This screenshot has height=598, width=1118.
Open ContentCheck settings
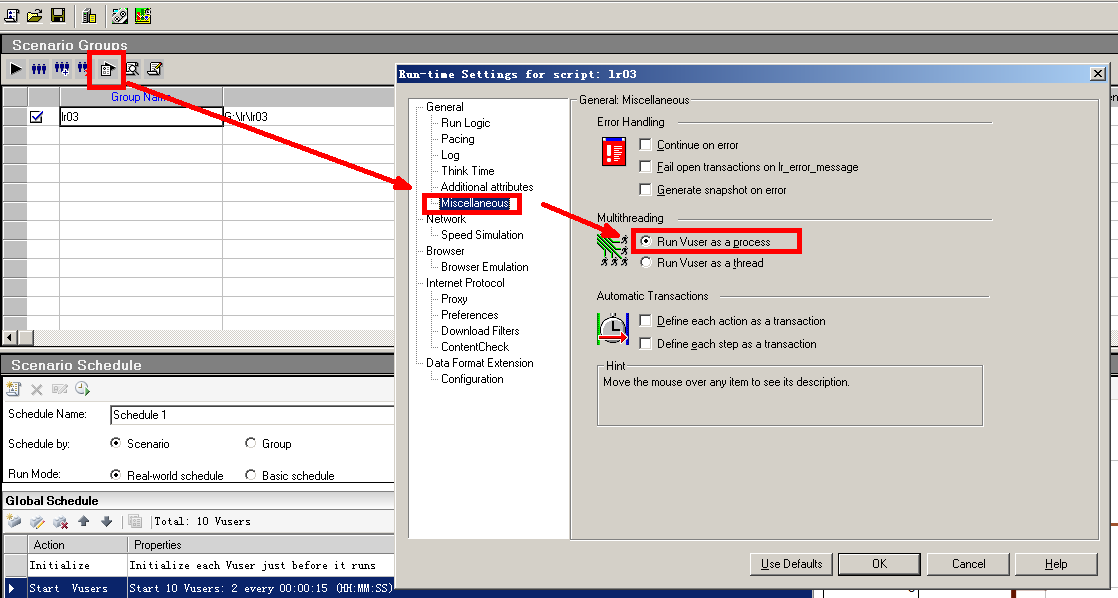click(475, 347)
